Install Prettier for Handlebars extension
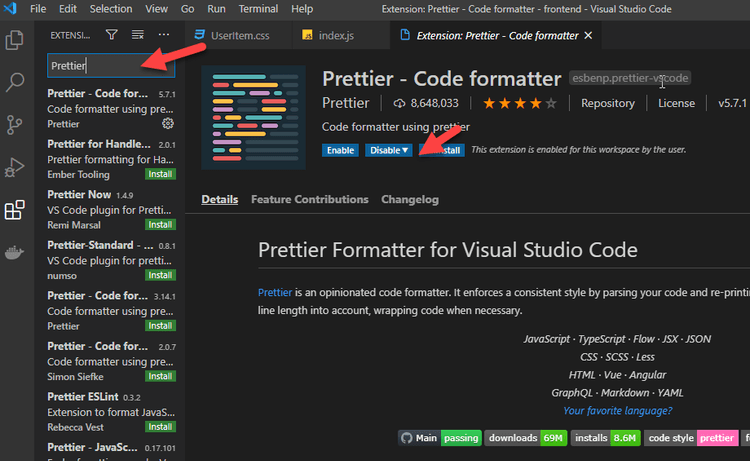This screenshot has height=461, width=750. 160,174
